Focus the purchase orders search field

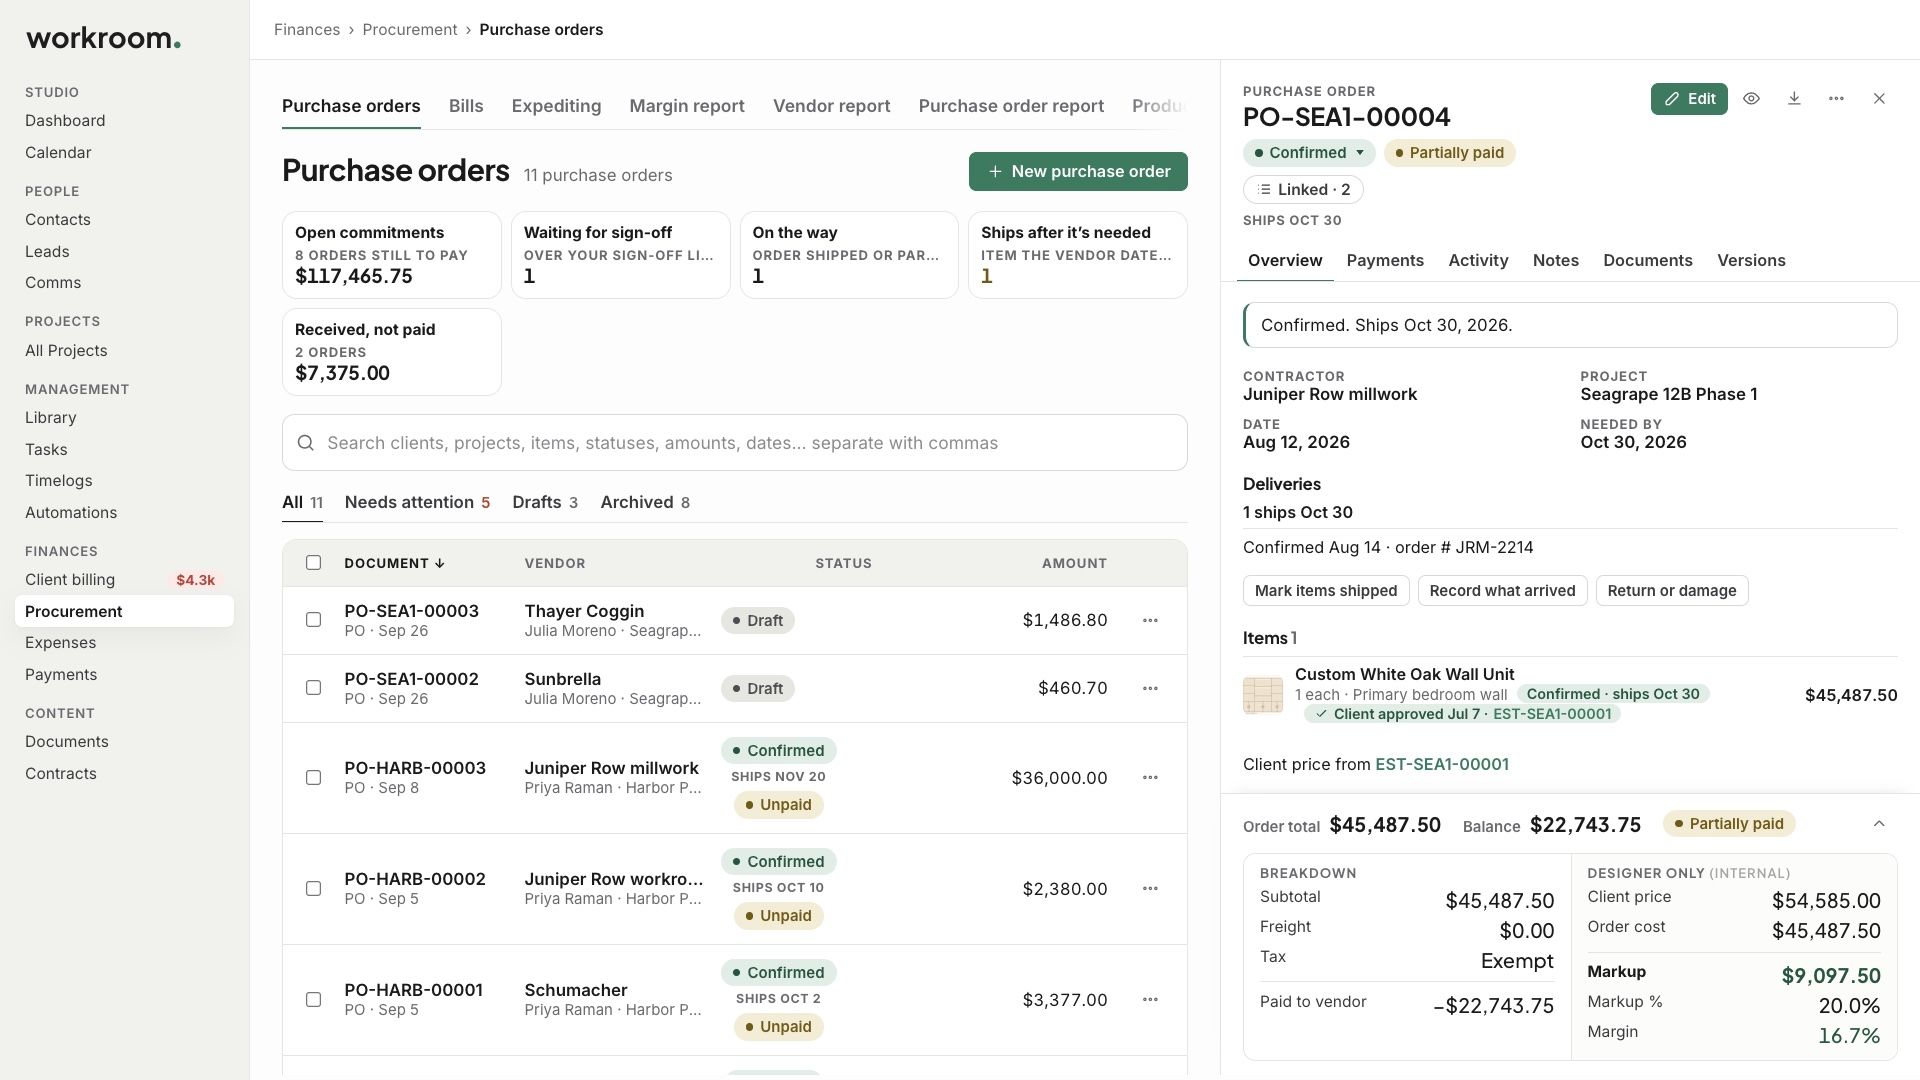[735, 443]
